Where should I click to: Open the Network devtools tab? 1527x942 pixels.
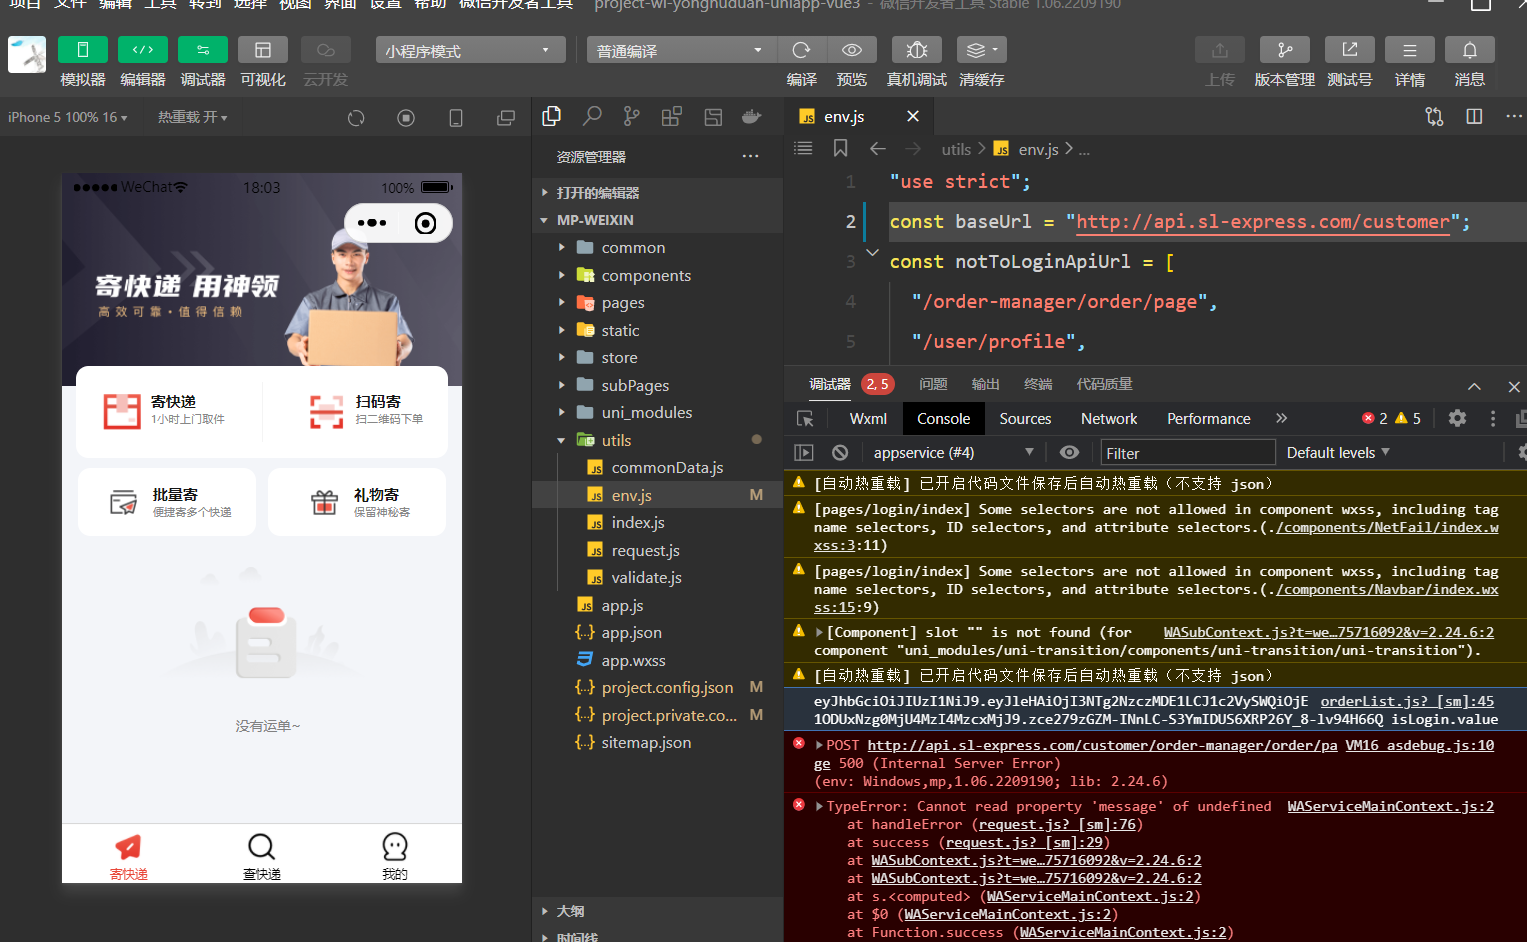(x=1109, y=419)
